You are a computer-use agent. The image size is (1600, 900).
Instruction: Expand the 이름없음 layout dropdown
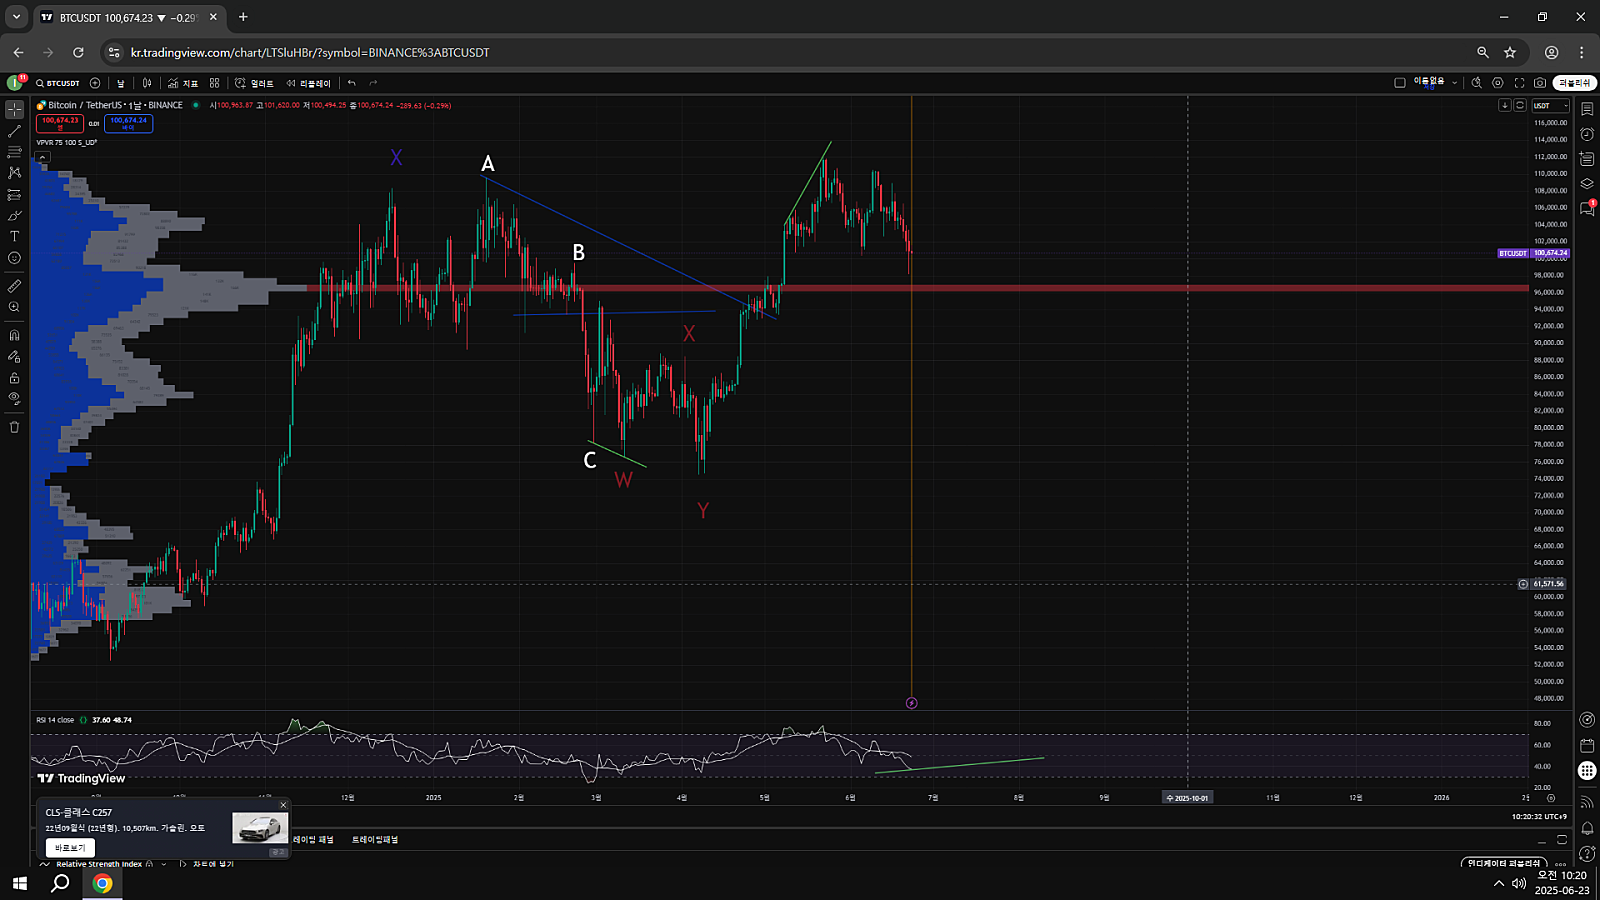(1454, 83)
